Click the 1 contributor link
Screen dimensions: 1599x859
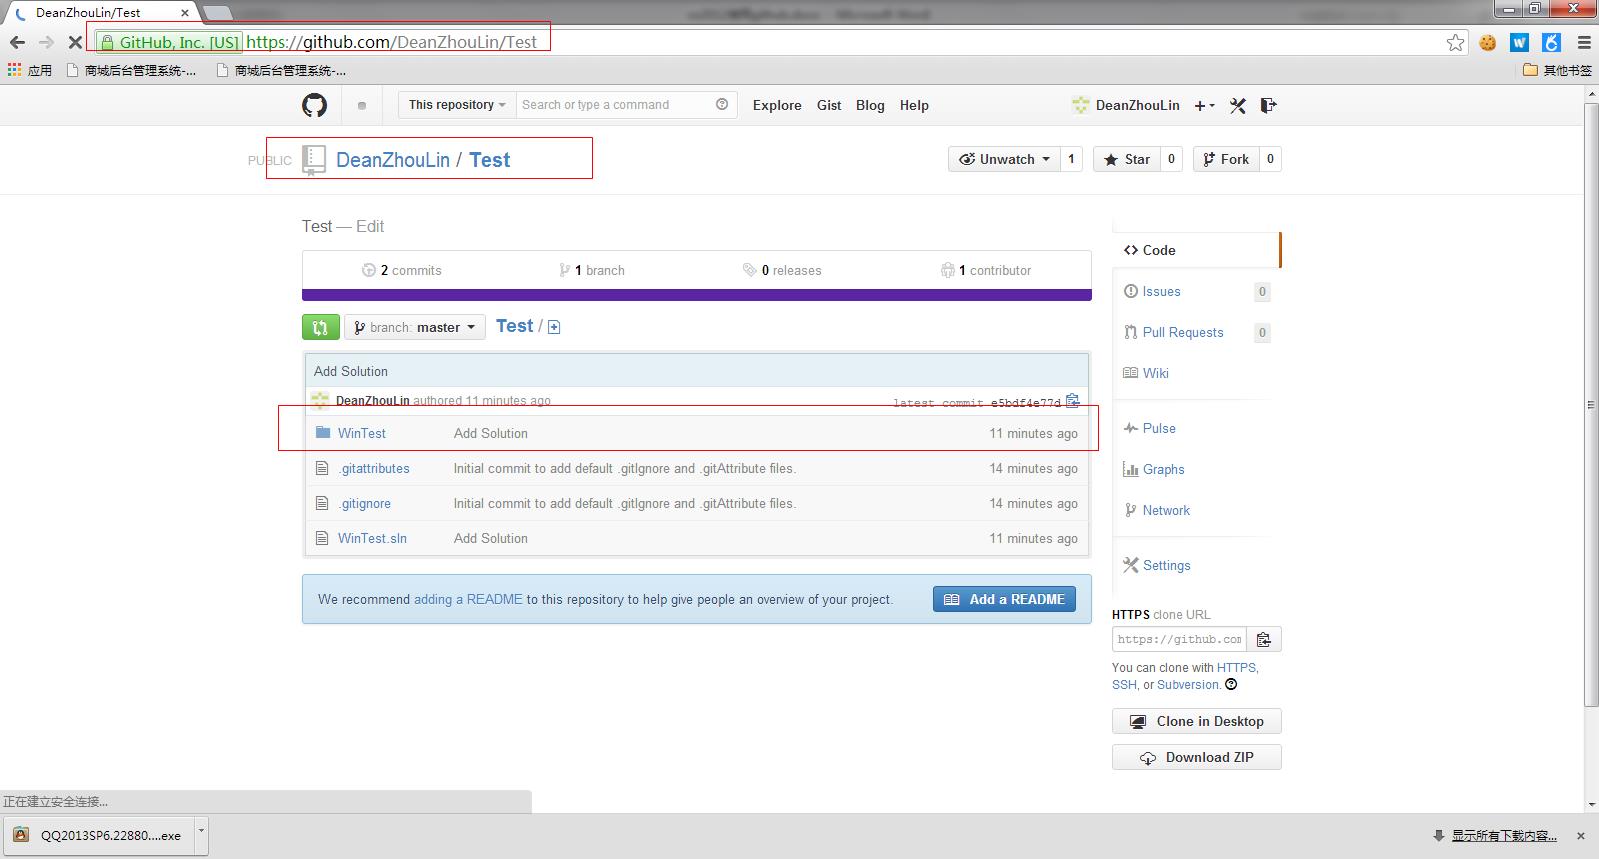coord(986,270)
